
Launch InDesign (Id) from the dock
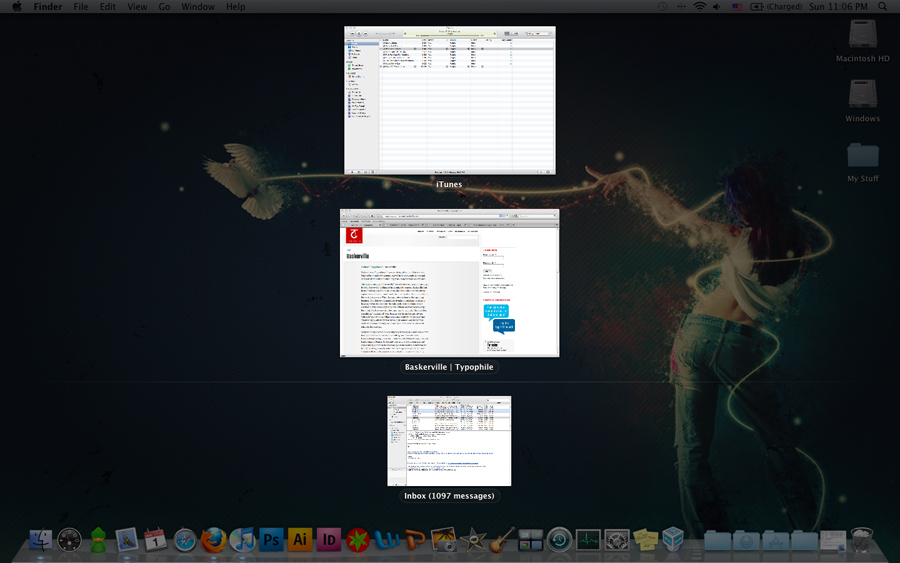[329, 540]
